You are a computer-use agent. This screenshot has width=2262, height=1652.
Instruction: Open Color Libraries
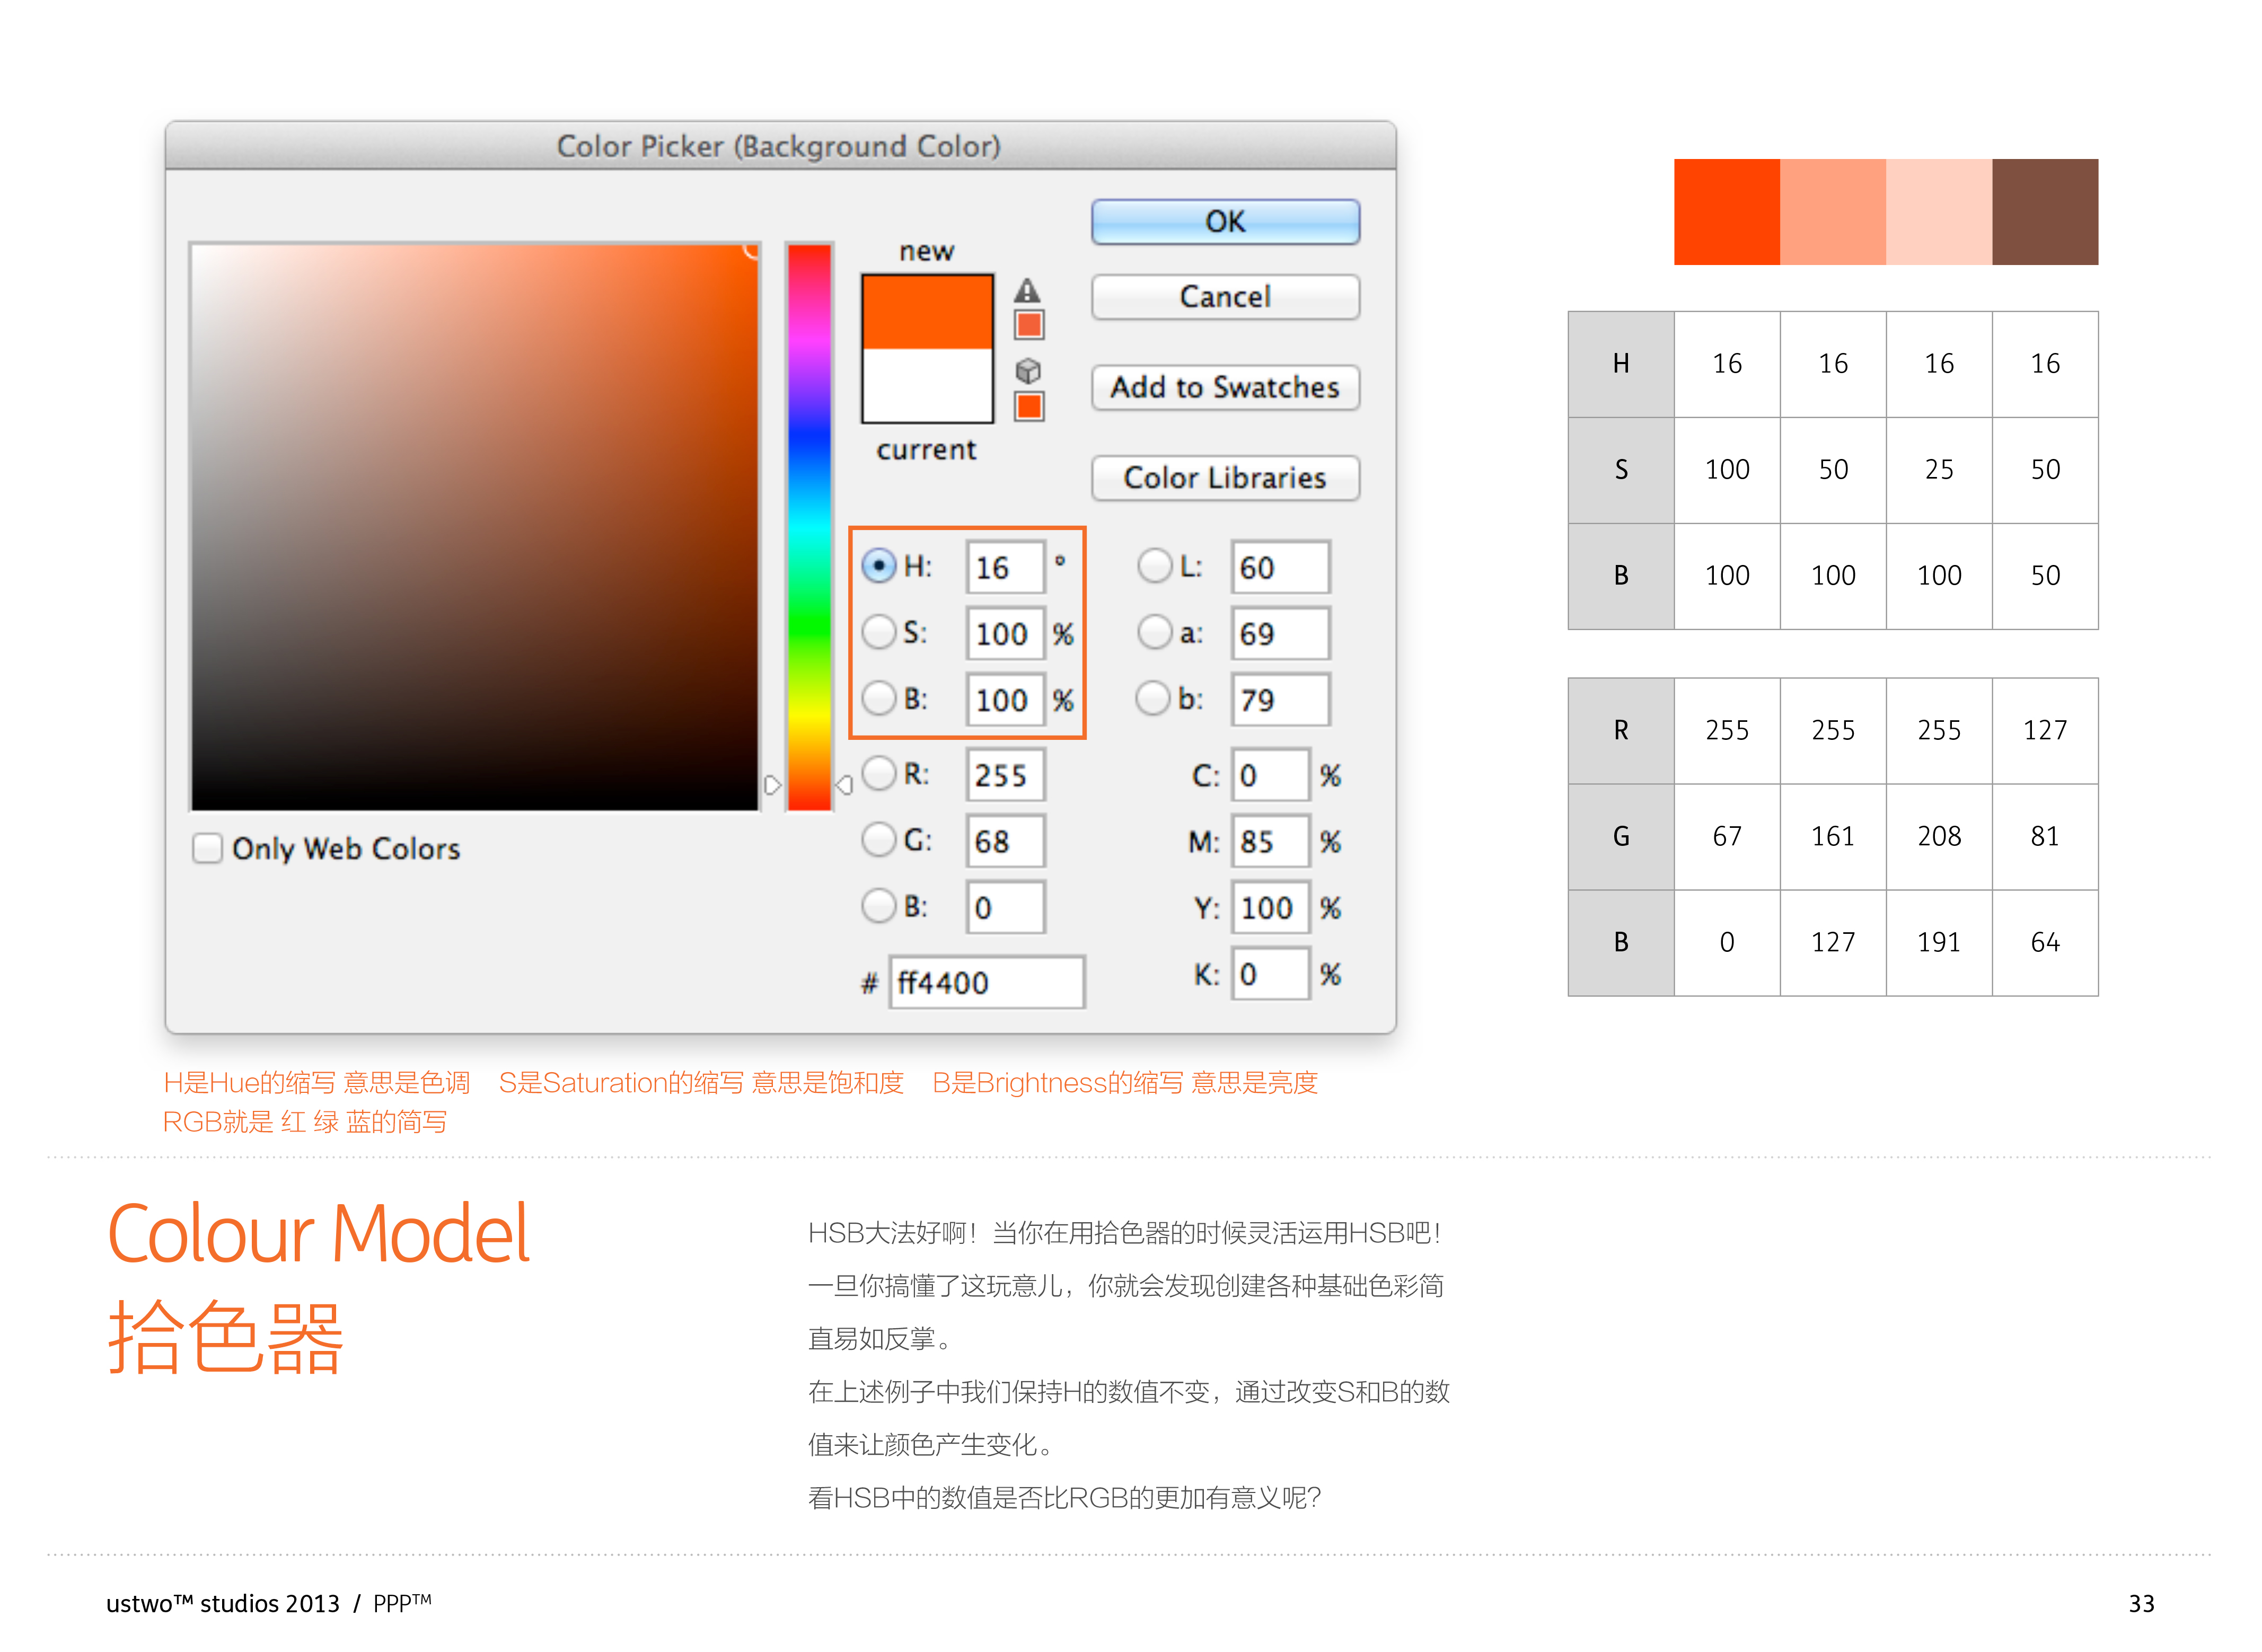[x=1225, y=478]
